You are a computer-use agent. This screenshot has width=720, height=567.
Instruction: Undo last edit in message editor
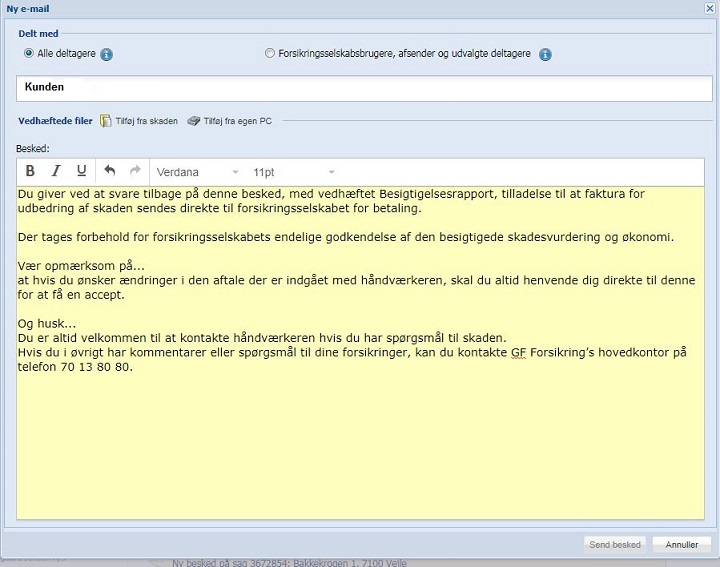pyautogui.click(x=109, y=171)
